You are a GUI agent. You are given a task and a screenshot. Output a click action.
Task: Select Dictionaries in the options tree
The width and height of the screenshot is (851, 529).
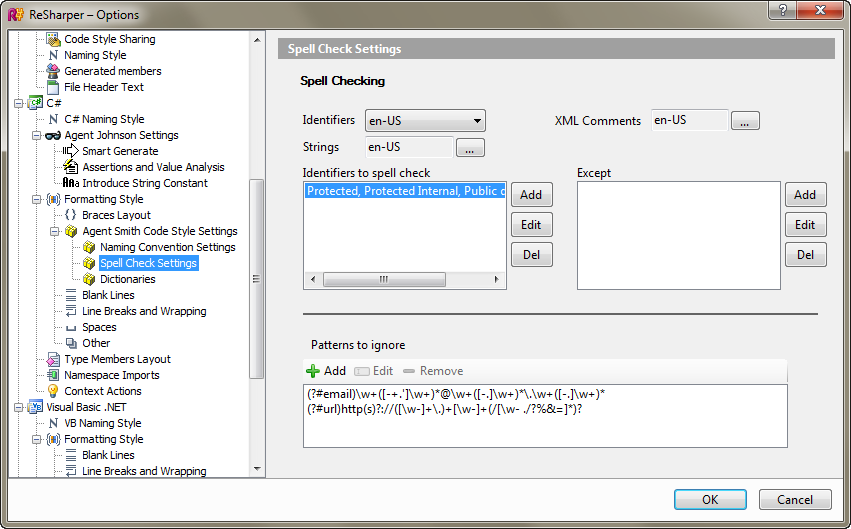[128, 279]
